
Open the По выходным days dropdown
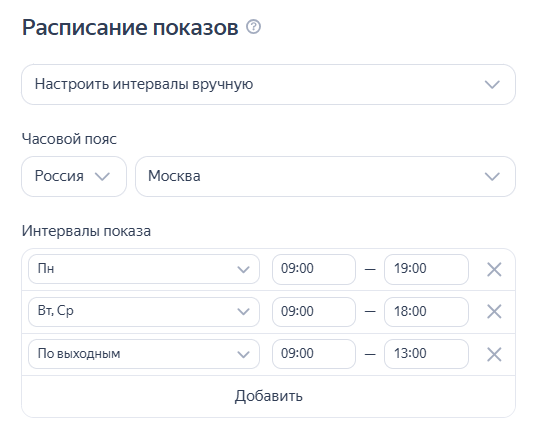tap(144, 354)
